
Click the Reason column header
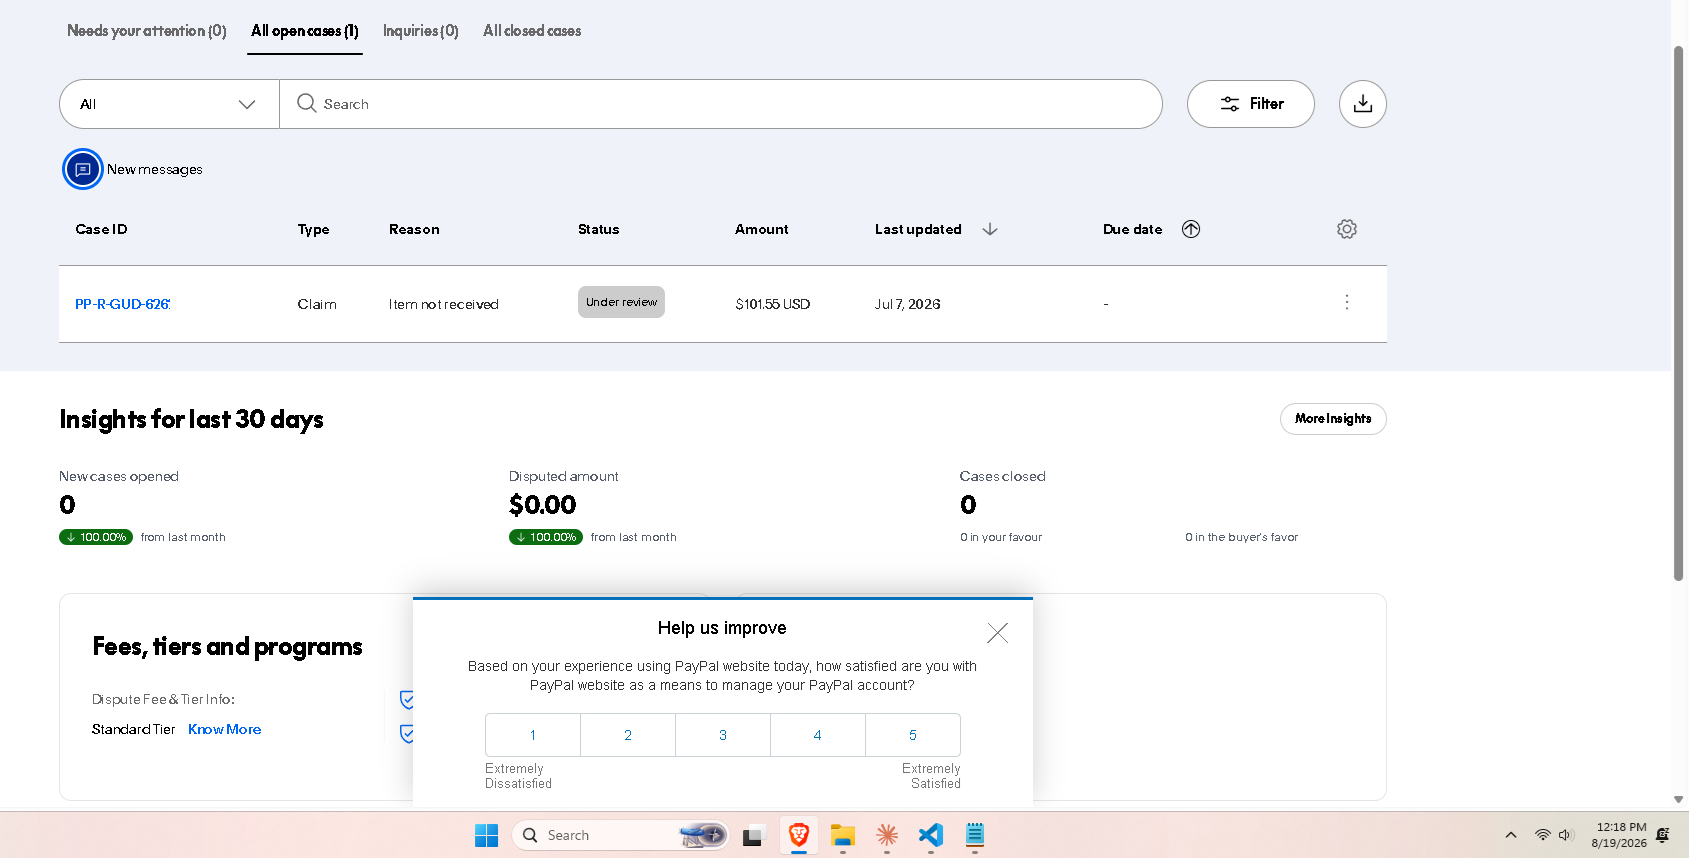coord(414,229)
